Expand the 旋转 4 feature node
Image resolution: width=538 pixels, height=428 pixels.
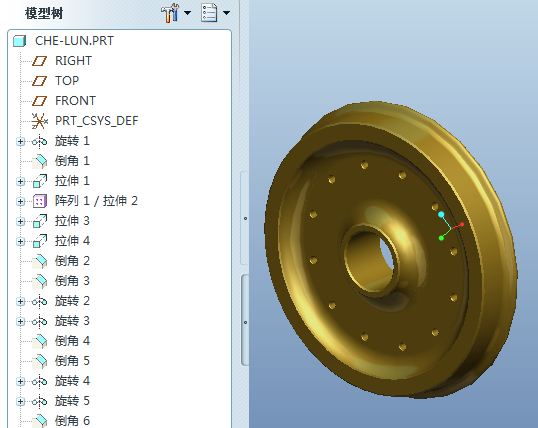(x=21, y=381)
